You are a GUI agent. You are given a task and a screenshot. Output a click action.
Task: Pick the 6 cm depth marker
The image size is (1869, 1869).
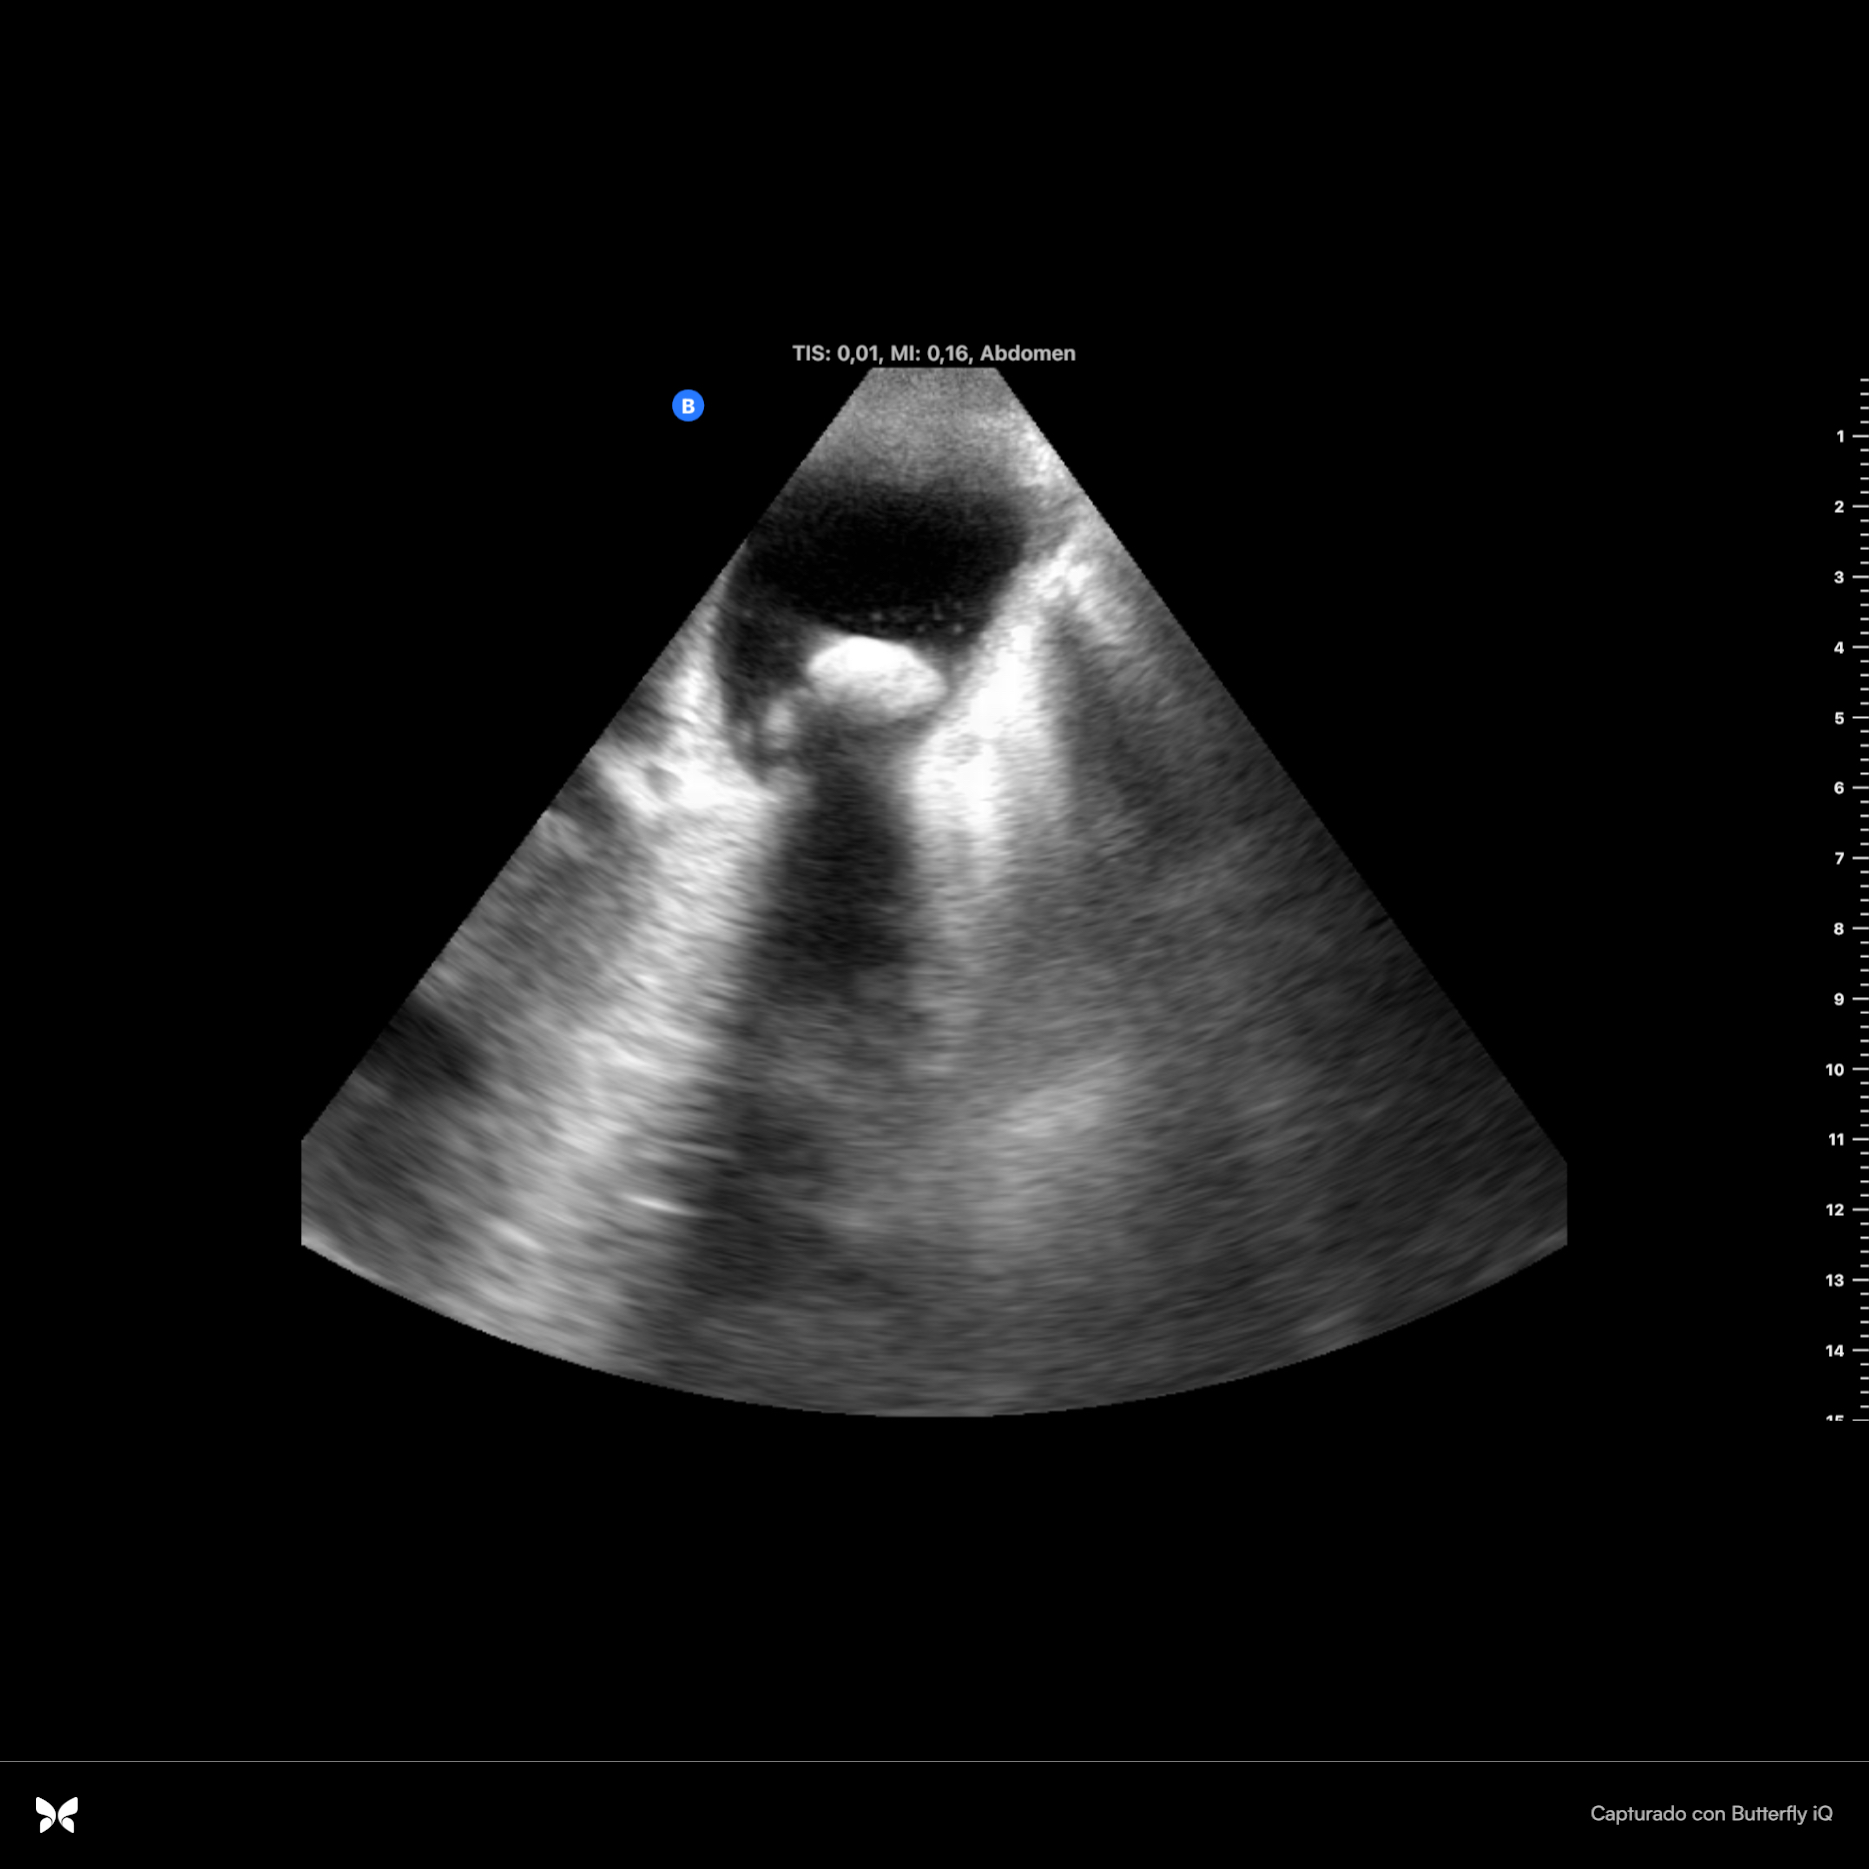coord(1840,788)
